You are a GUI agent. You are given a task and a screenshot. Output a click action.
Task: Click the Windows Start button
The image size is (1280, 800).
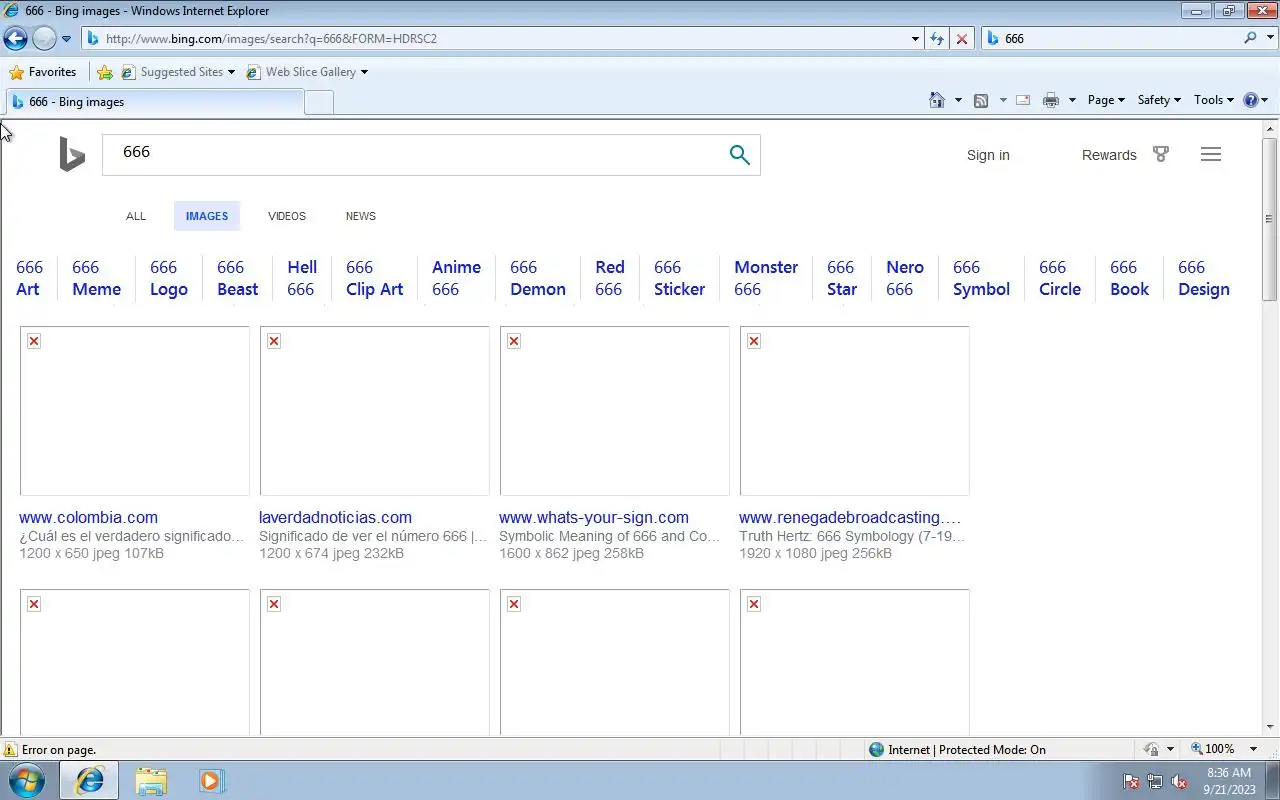(x=27, y=780)
